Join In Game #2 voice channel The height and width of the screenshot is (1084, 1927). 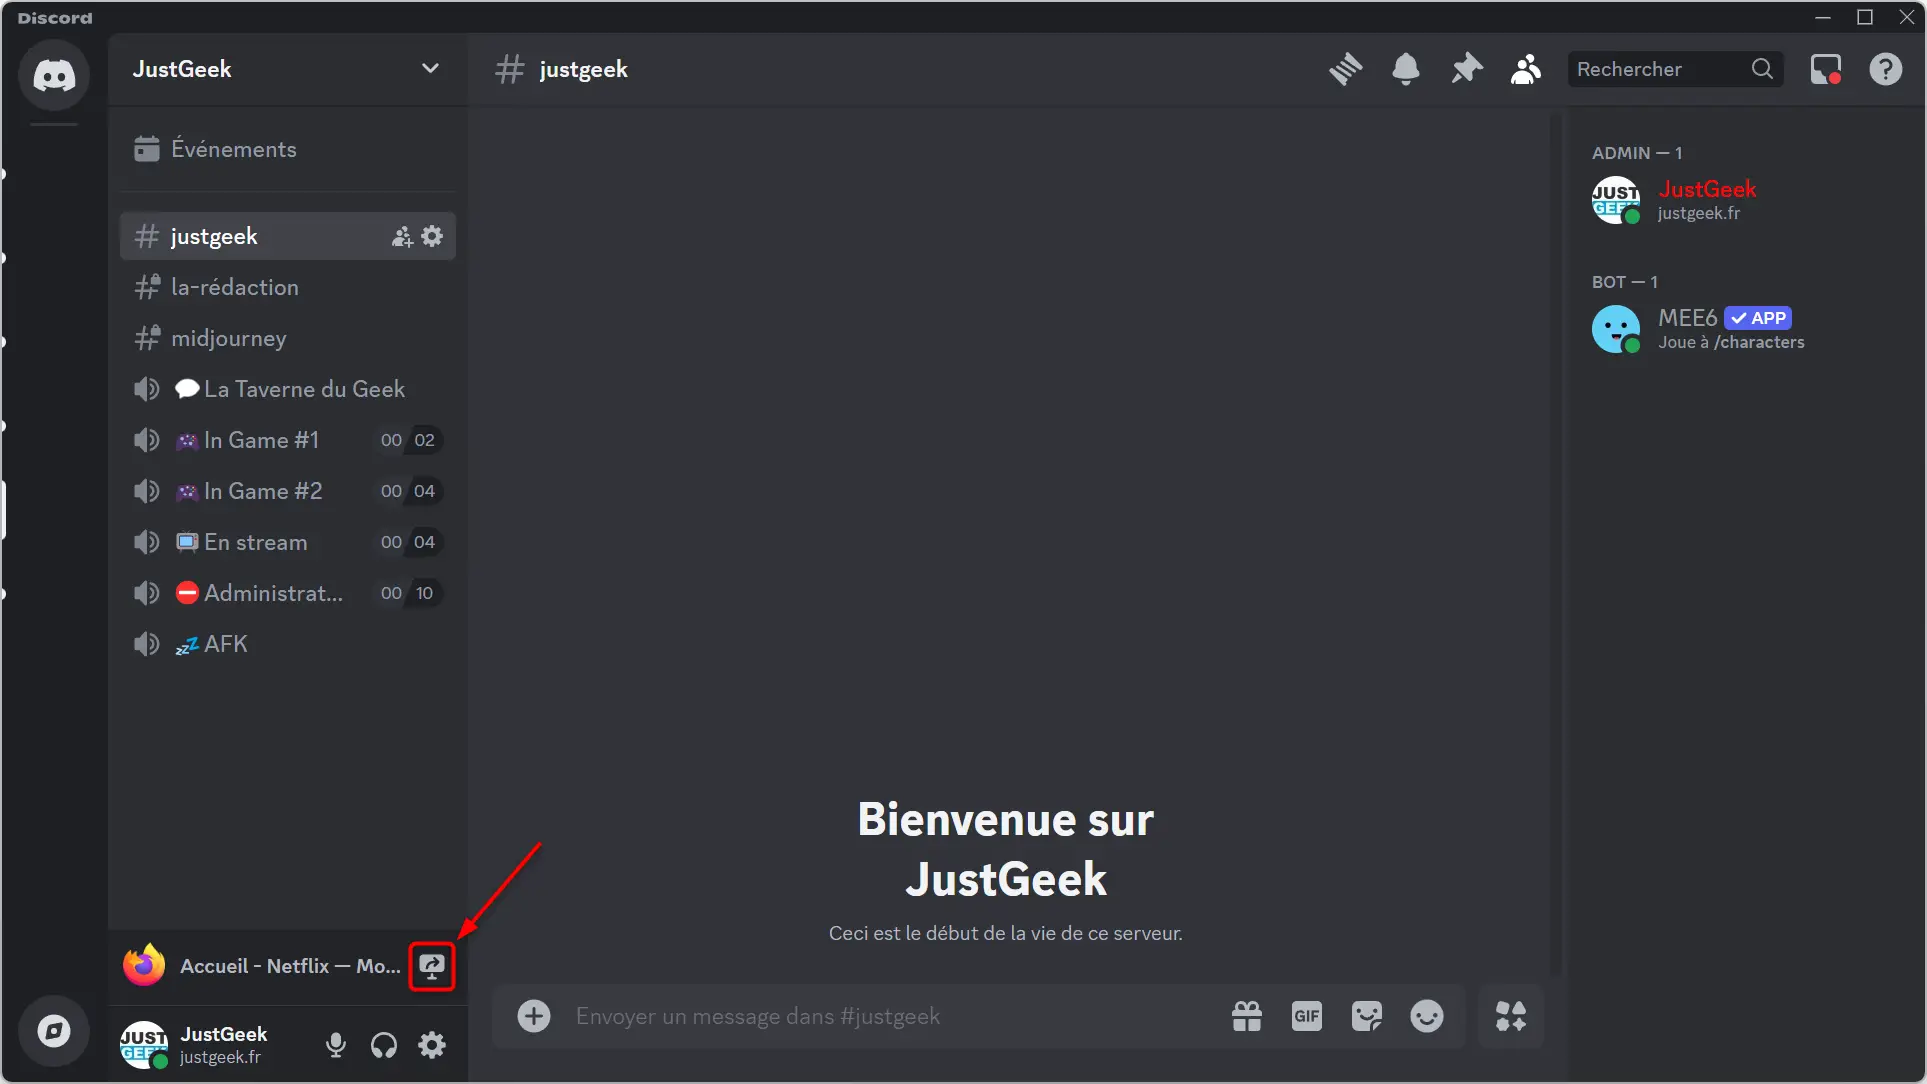click(288, 491)
